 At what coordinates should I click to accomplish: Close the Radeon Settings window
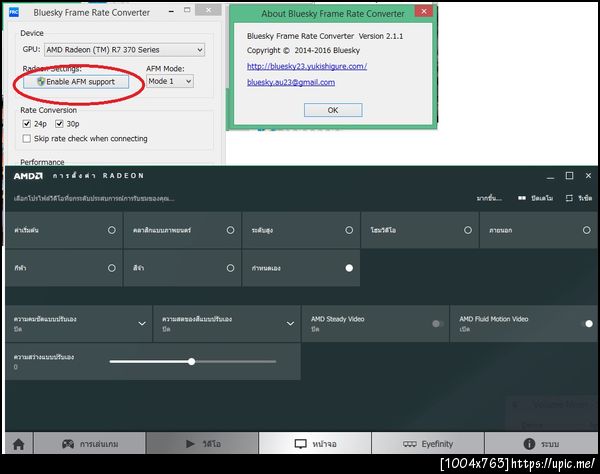click(x=589, y=176)
